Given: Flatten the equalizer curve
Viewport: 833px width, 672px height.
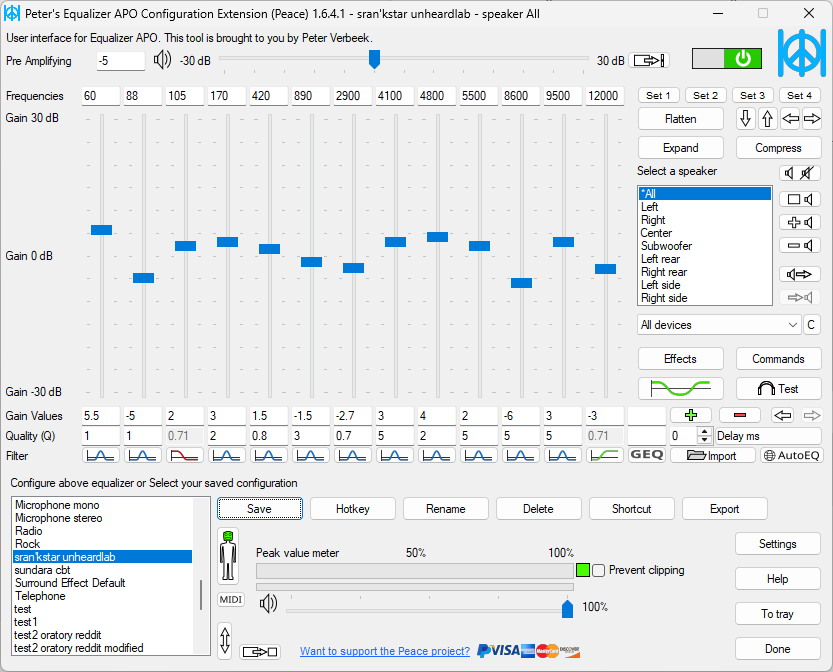Looking at the screenshot, I should click(x=681, y=119).
